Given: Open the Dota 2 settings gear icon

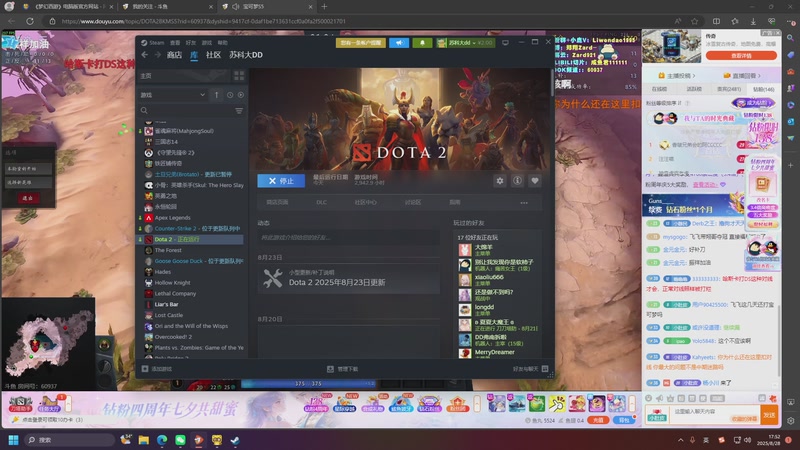Looking at the screenshot, I should click(x=499, y=181).
